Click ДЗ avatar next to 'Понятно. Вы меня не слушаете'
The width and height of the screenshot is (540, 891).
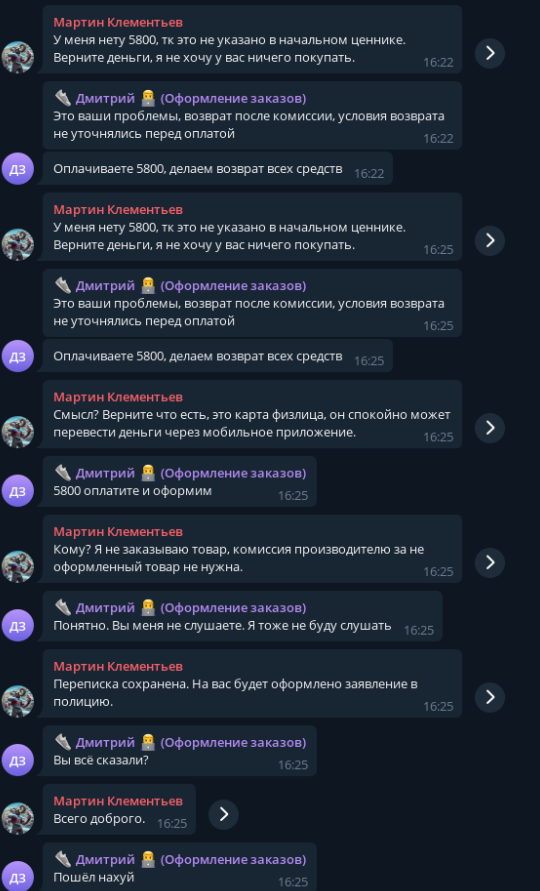(18, 626)
